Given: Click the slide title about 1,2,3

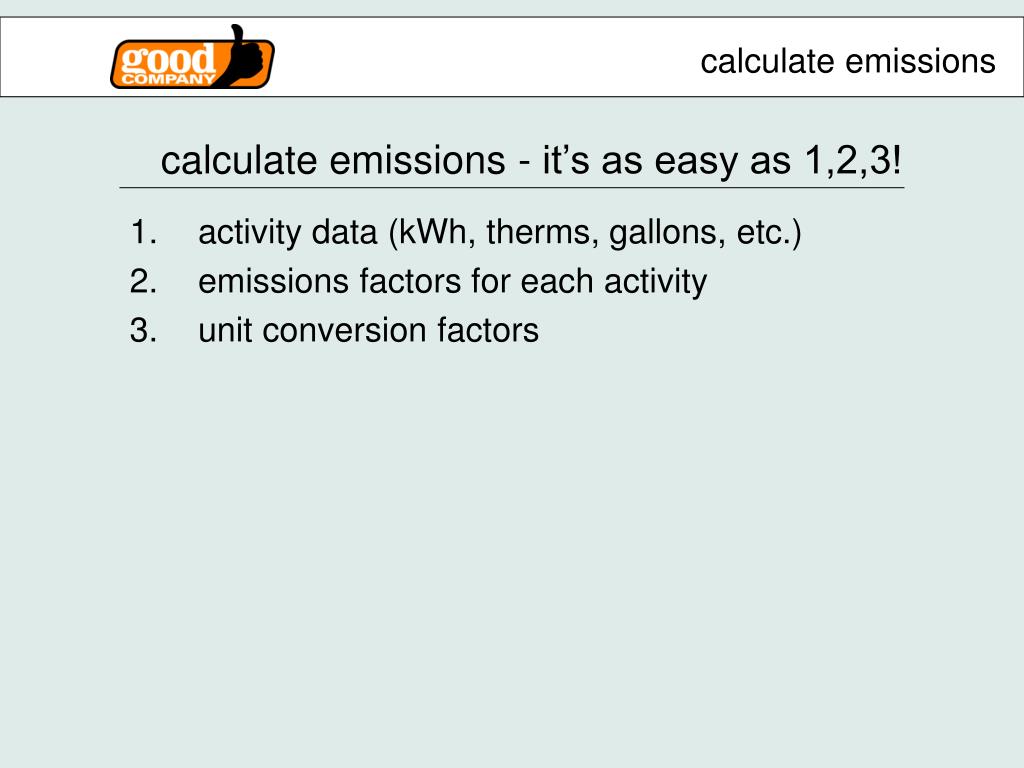Looking at the screenshot, I should point(531,160).
